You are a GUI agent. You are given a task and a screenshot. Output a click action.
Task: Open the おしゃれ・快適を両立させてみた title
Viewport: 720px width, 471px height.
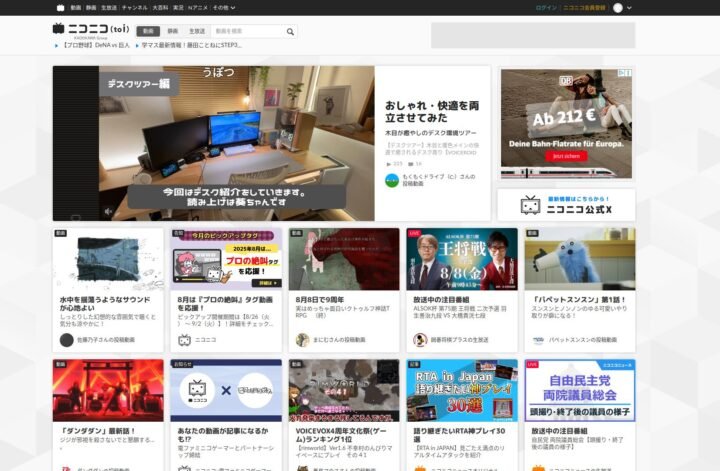coord(432,112)
